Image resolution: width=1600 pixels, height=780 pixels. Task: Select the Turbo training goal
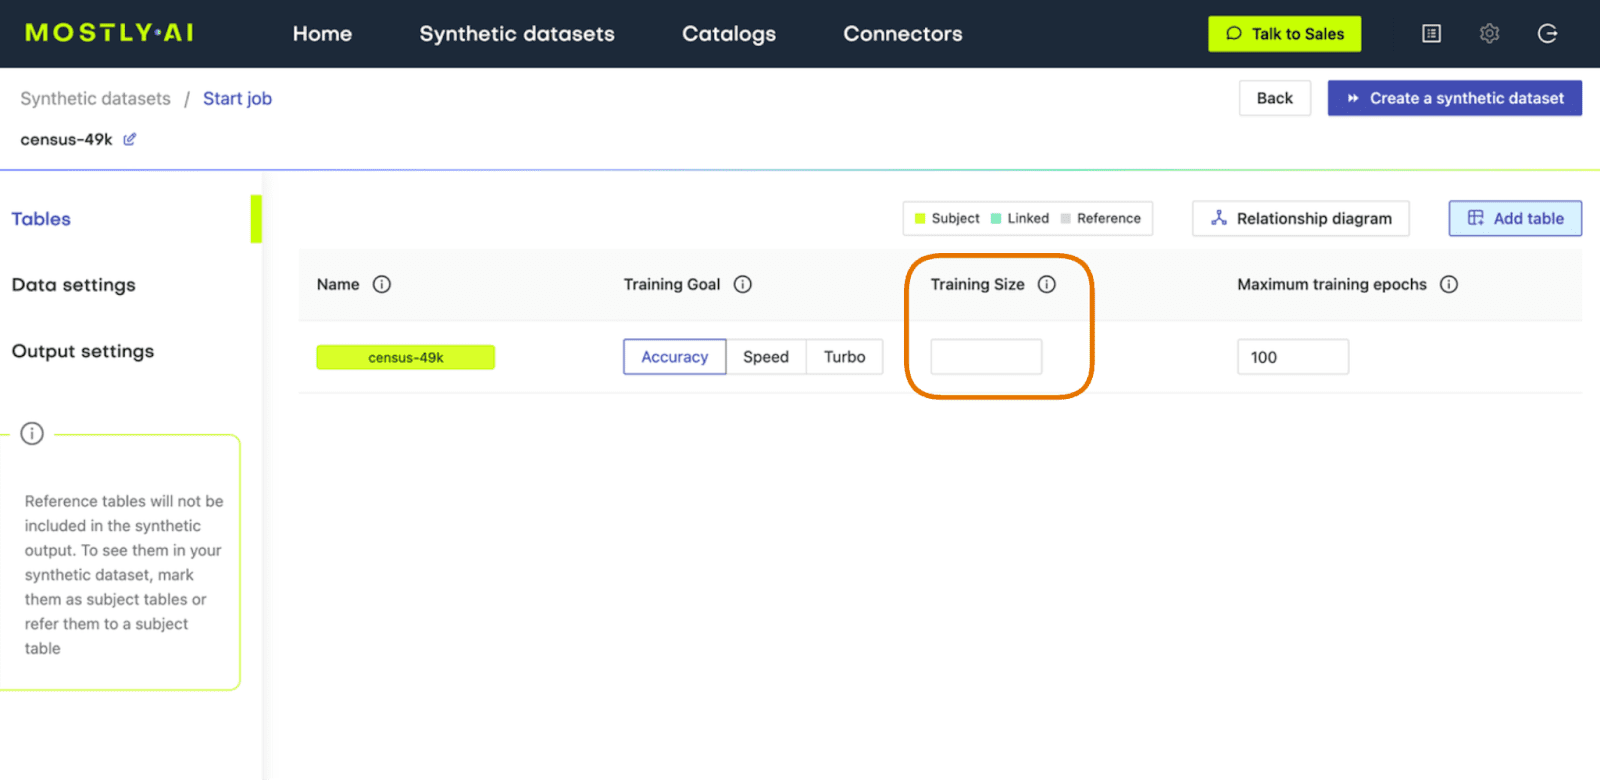(845, 357)
